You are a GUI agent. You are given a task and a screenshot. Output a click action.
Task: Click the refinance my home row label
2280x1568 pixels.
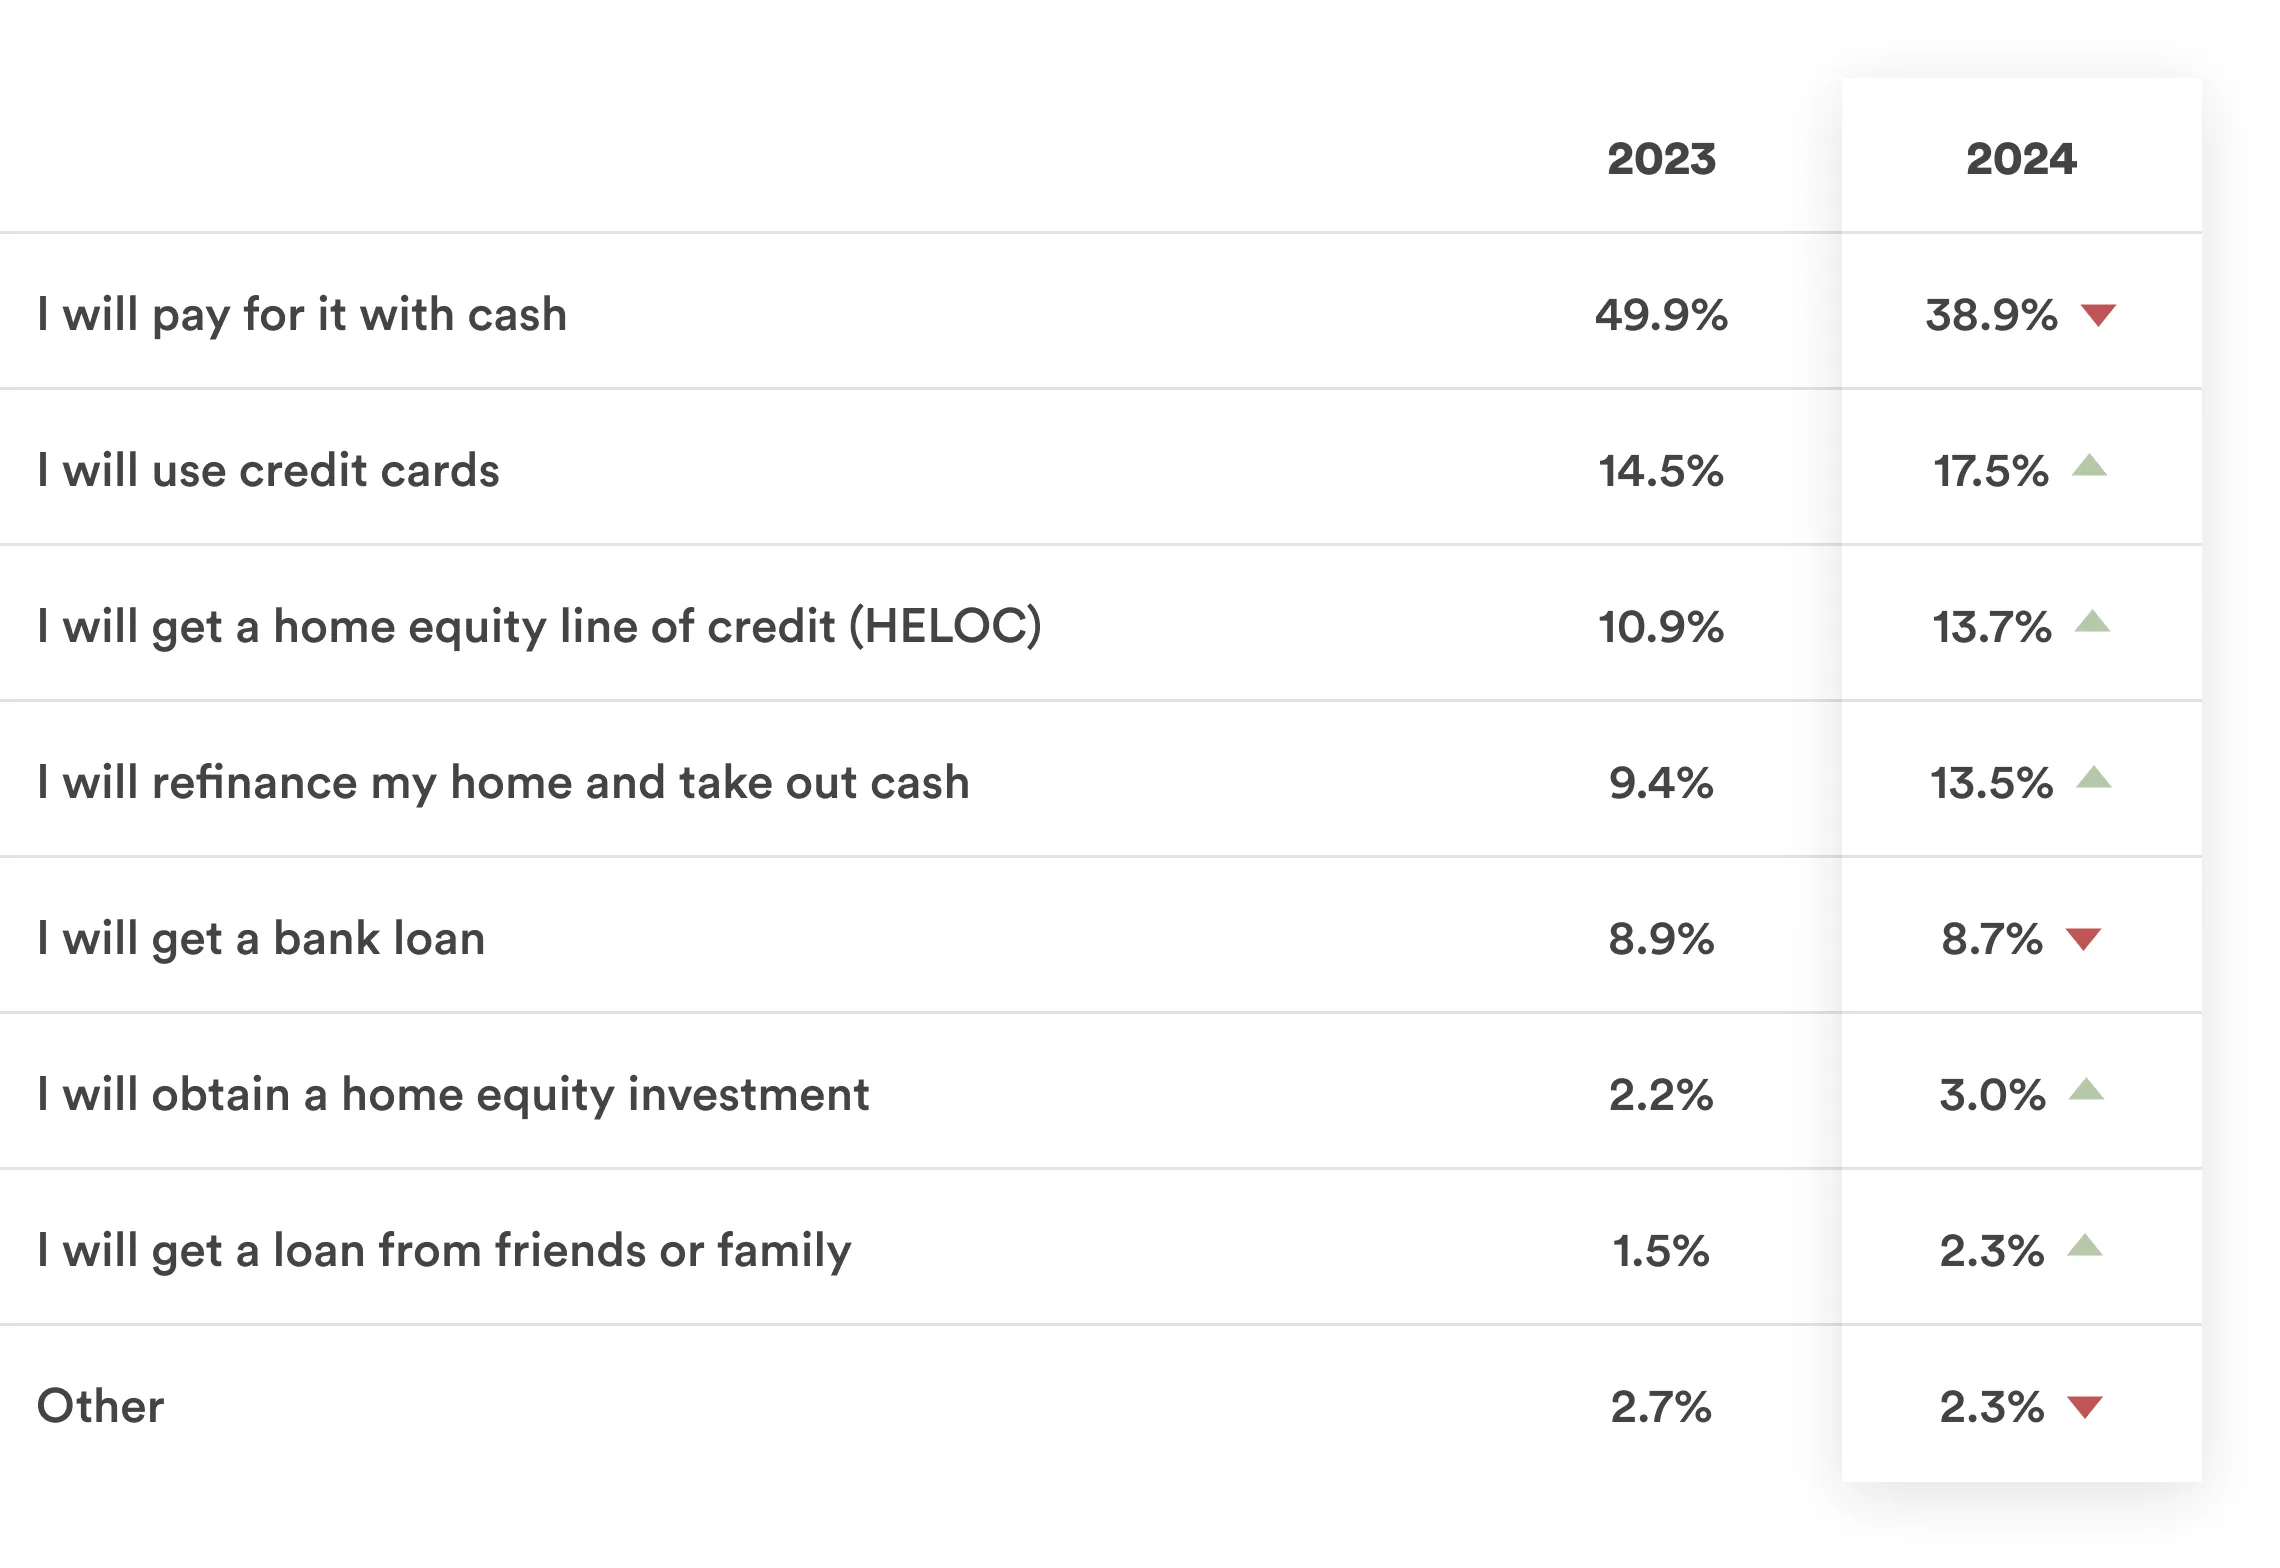point(503,783)
